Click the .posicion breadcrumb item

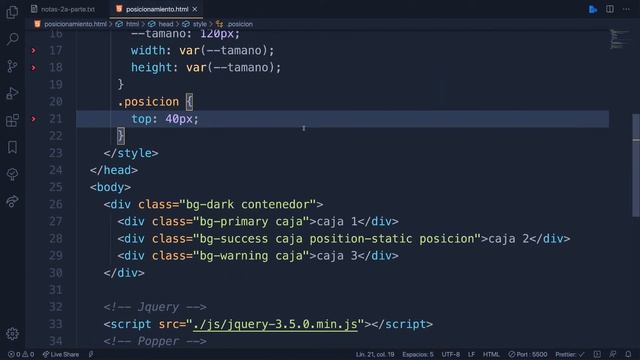pos(240,24)
